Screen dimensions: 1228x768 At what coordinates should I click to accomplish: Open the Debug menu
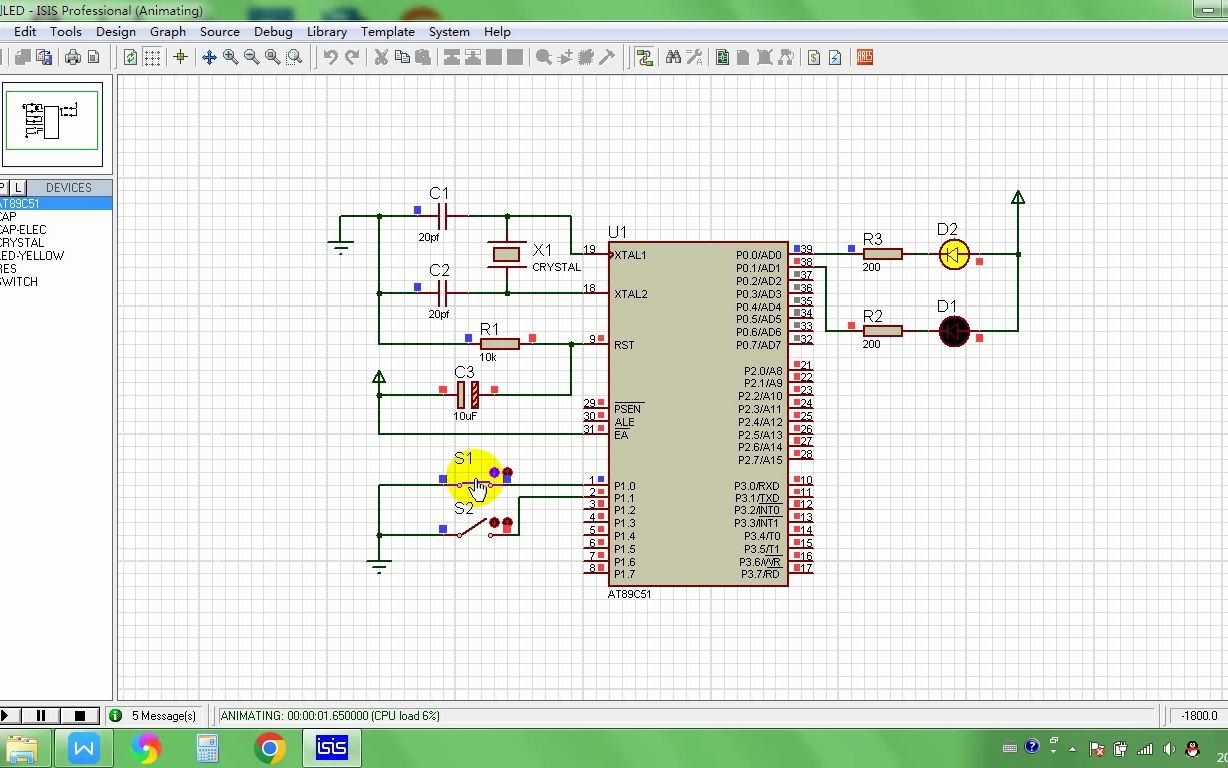pyautogui.click(x=273, y=31)
